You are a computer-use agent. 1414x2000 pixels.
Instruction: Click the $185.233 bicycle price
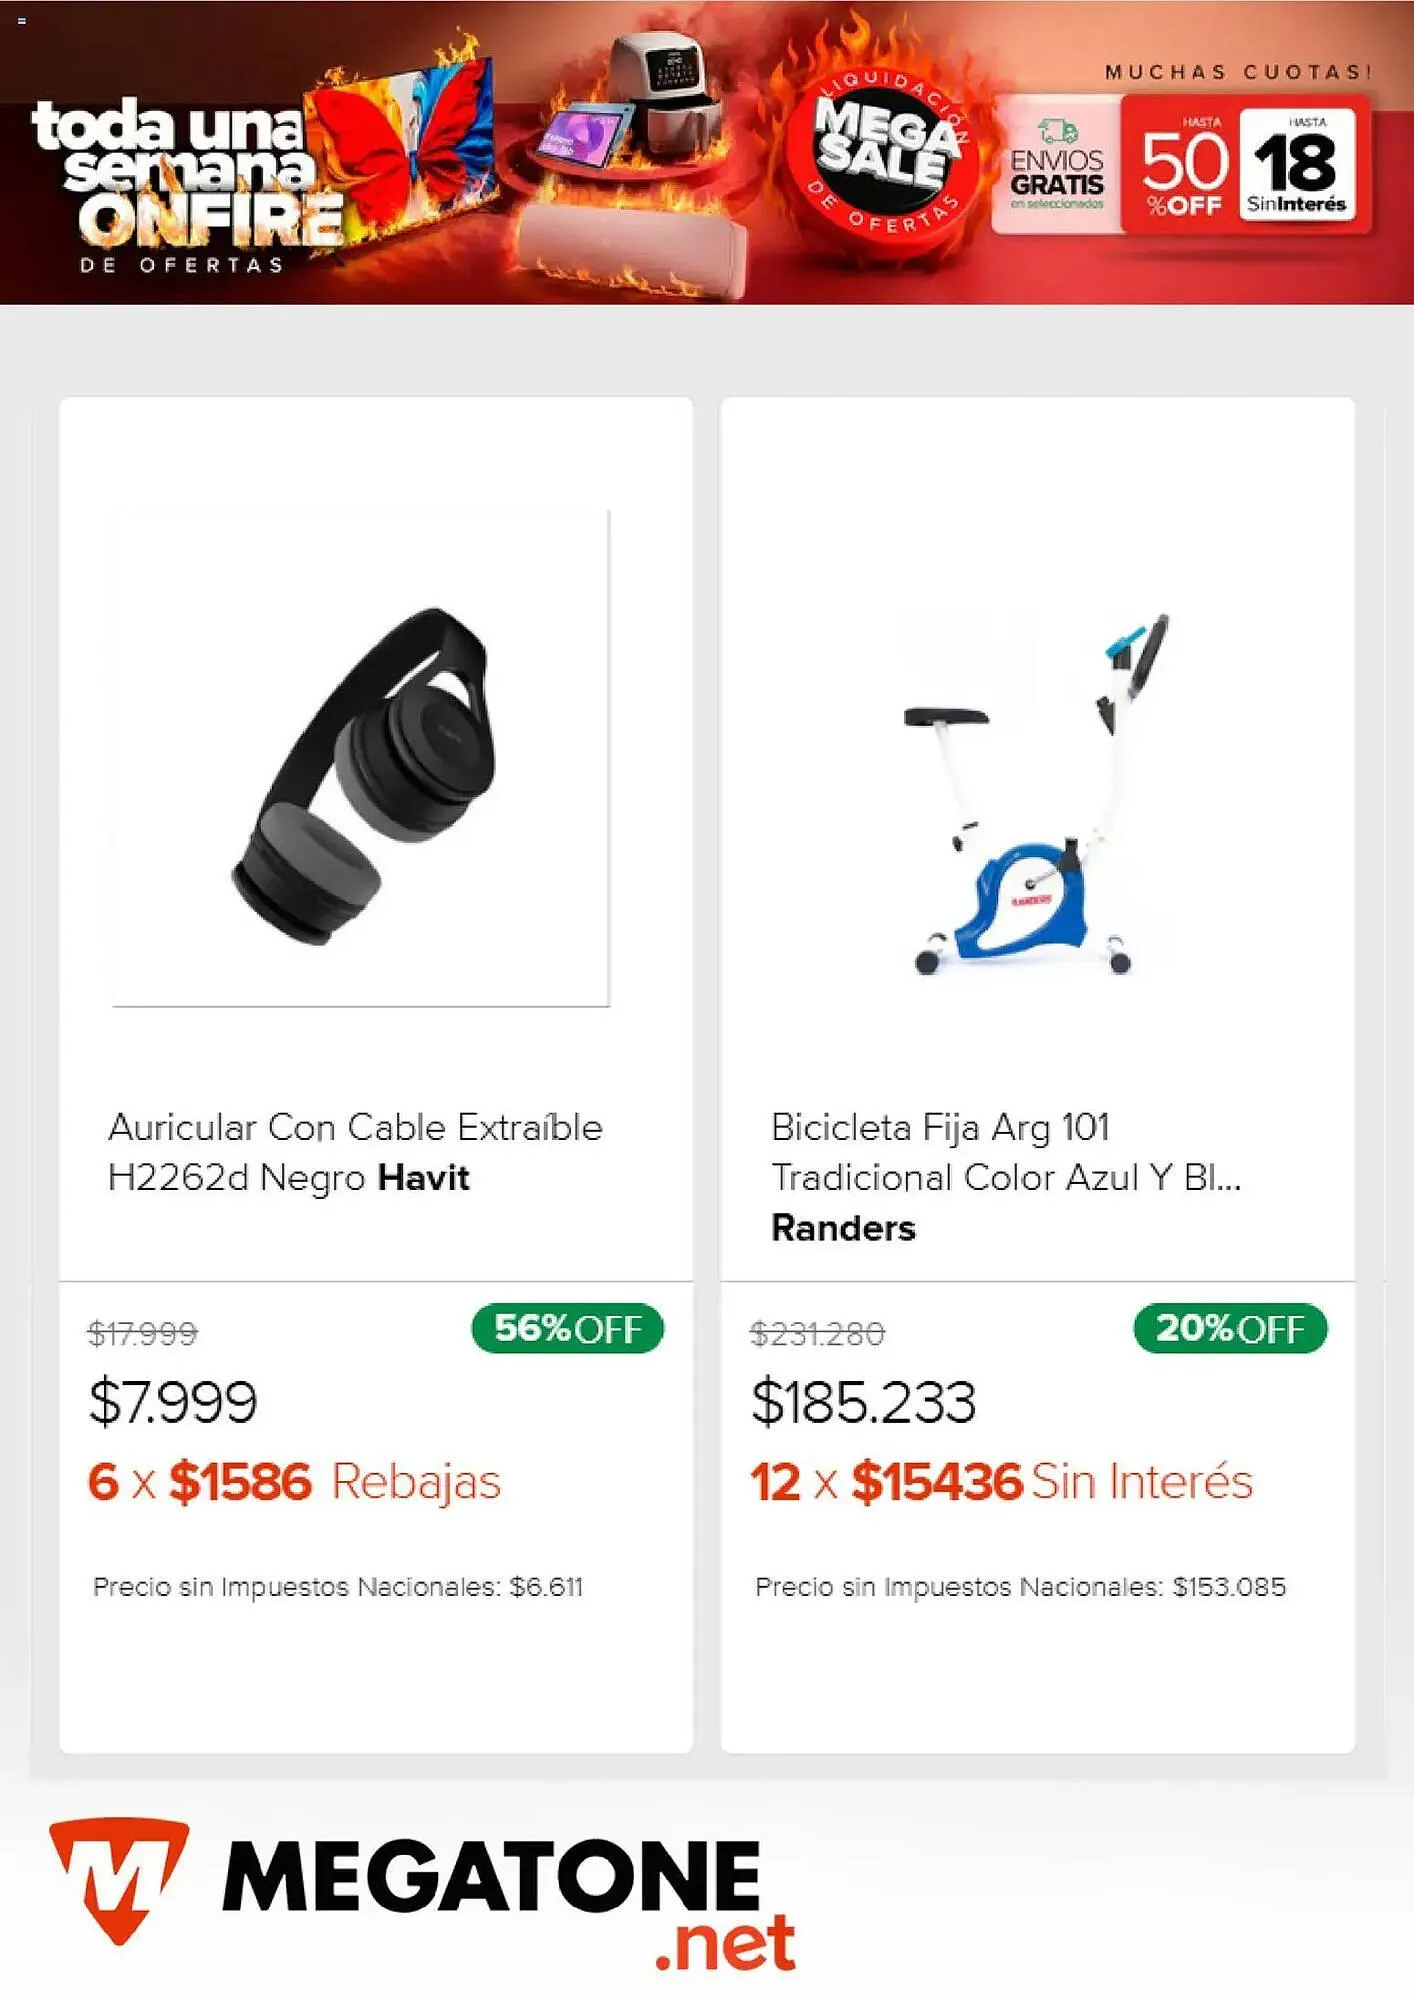tap(863, 1401)
